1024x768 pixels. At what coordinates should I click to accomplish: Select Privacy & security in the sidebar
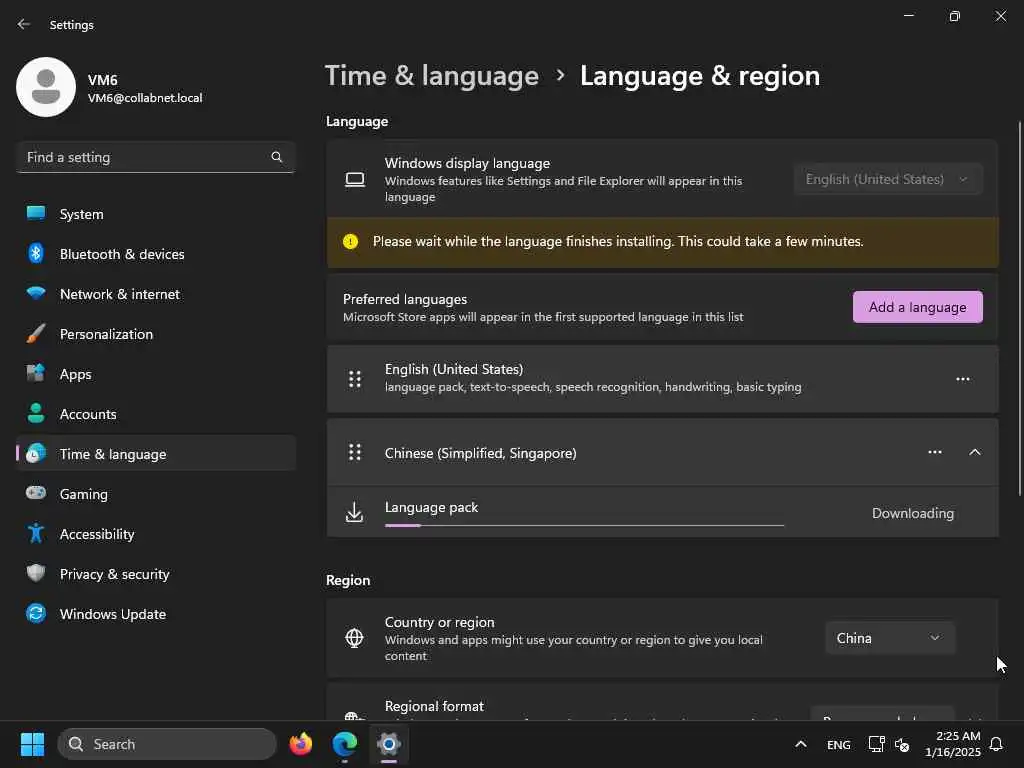156,573
